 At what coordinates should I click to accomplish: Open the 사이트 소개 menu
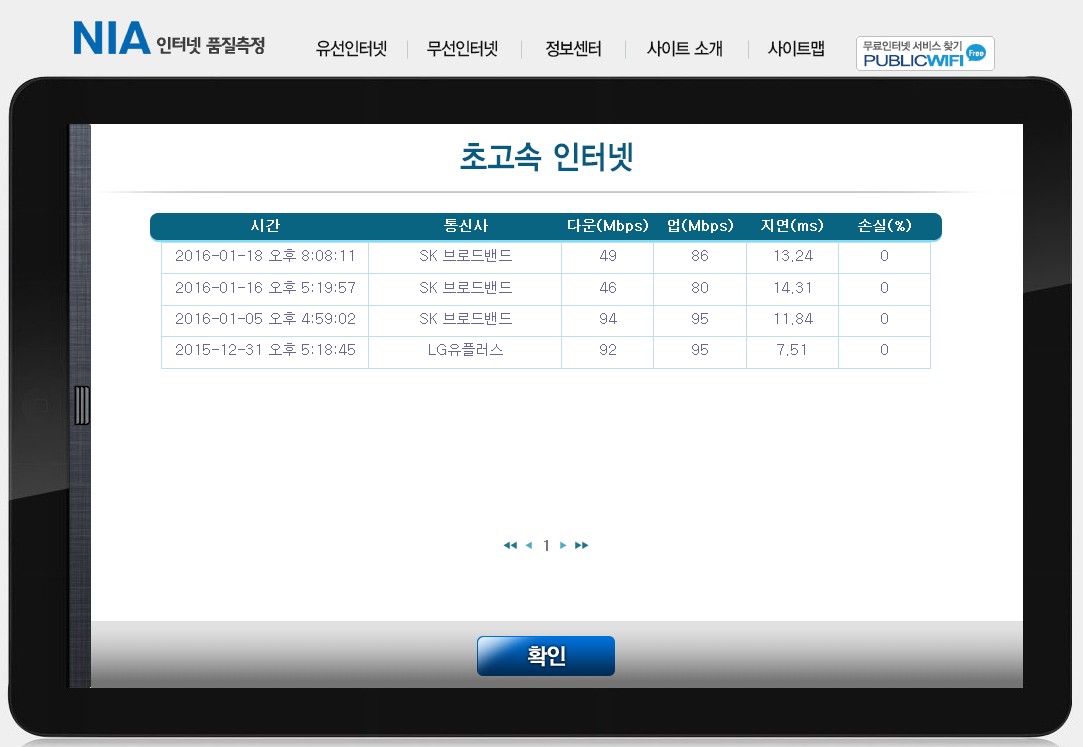click(x=684, y=49)
